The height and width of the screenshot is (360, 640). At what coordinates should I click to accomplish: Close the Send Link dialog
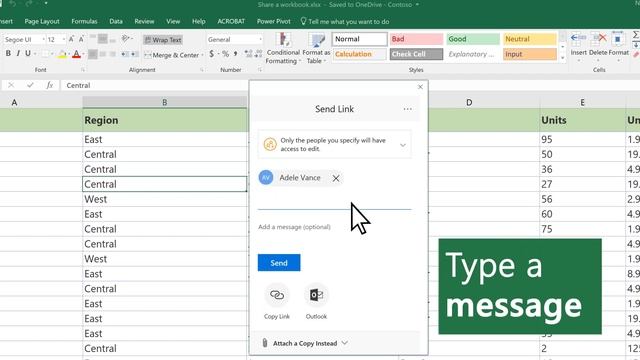tap(420, 87)
